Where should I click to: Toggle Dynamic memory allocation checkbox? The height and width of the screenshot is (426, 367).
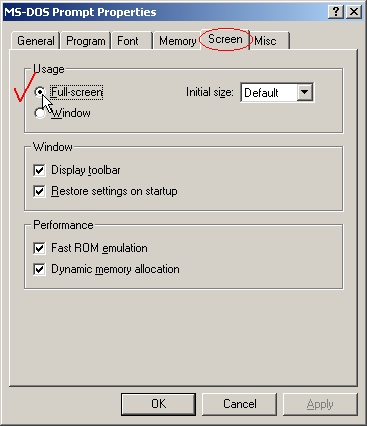[39, 269]
